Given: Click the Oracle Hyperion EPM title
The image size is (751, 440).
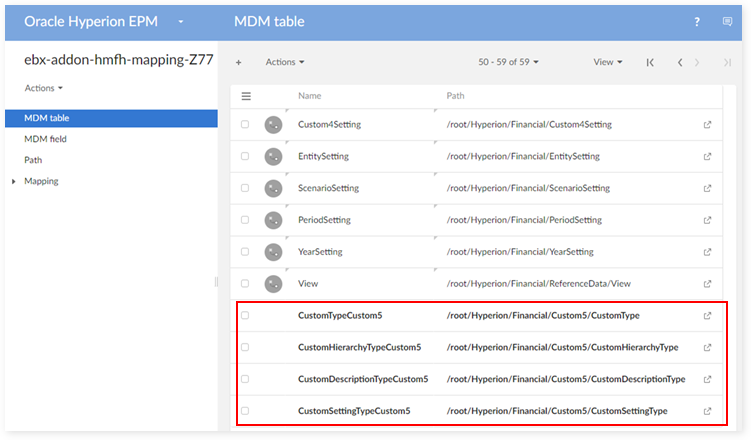Looking at the screenshot, I should point(91,22).
